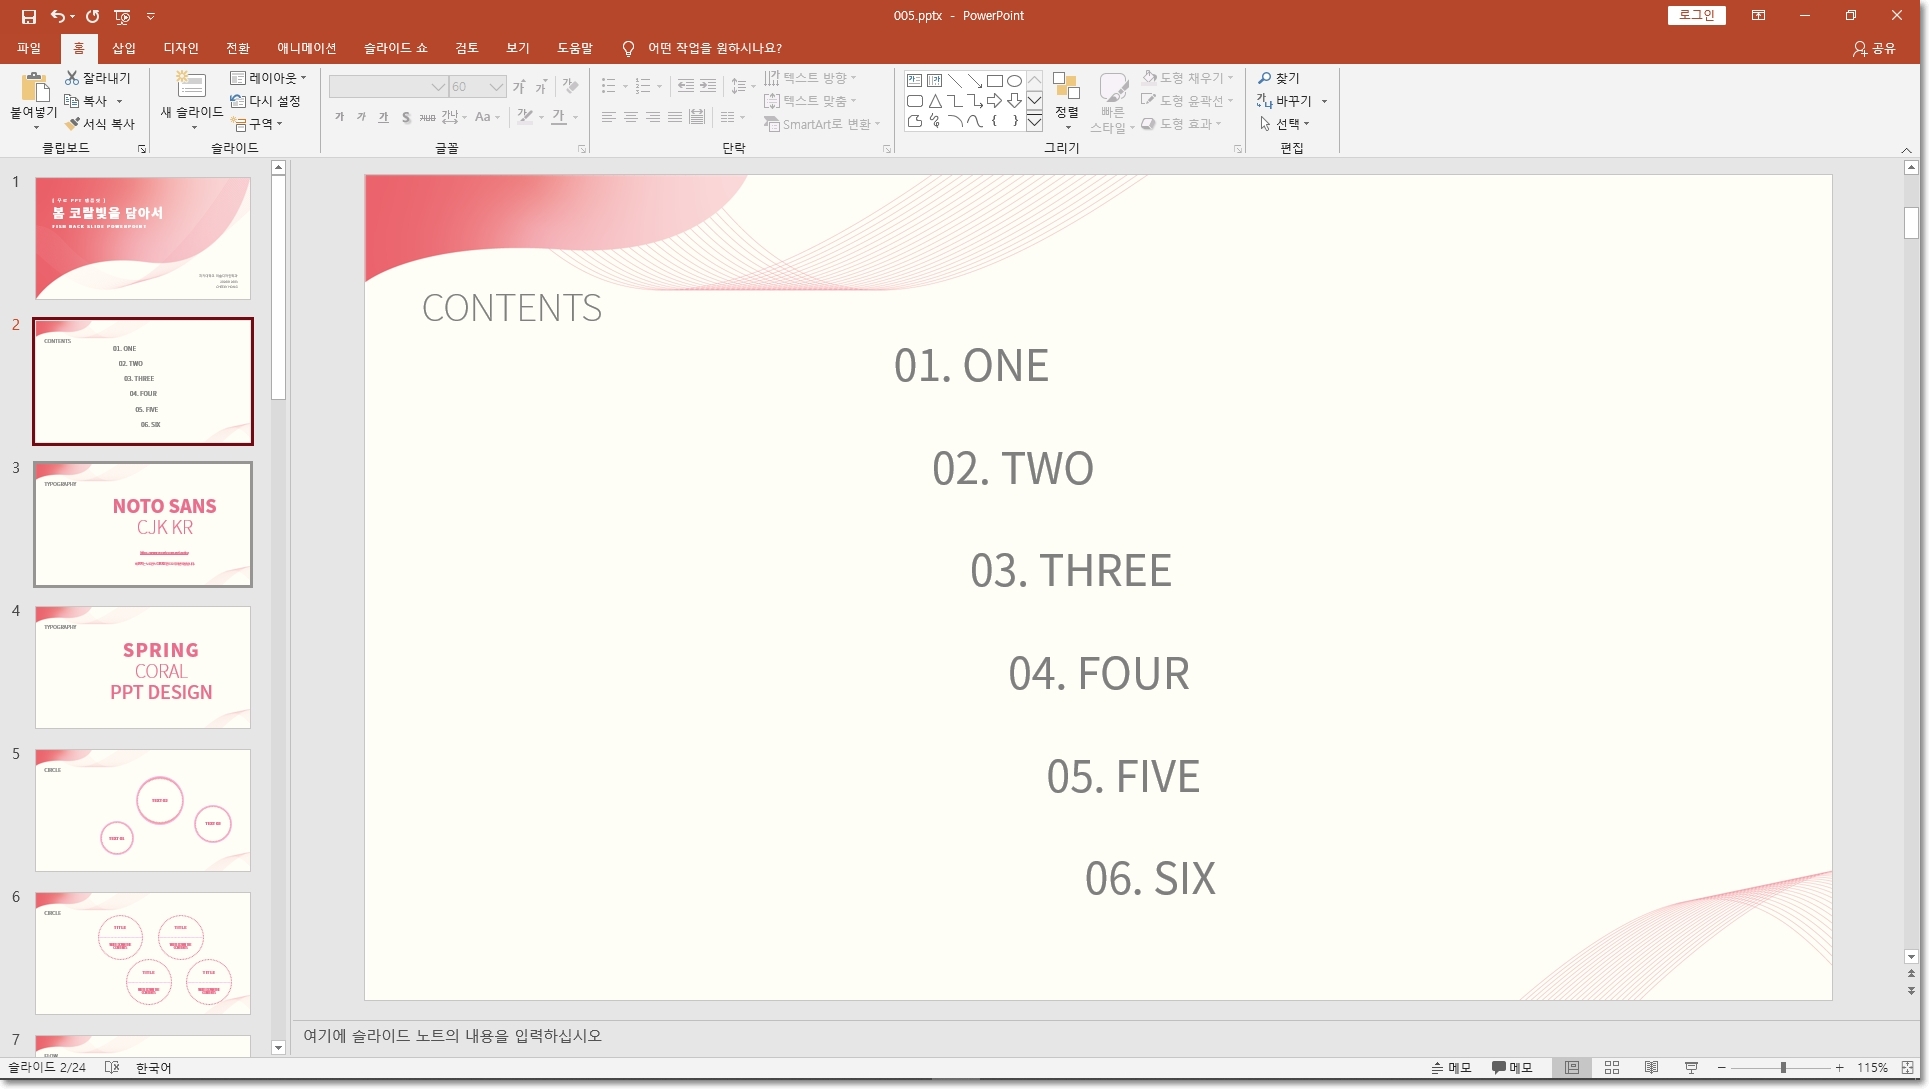Click the Increase Indent icon
This screenshot has height=1089, width=1929.
click(x=708, y=86)
